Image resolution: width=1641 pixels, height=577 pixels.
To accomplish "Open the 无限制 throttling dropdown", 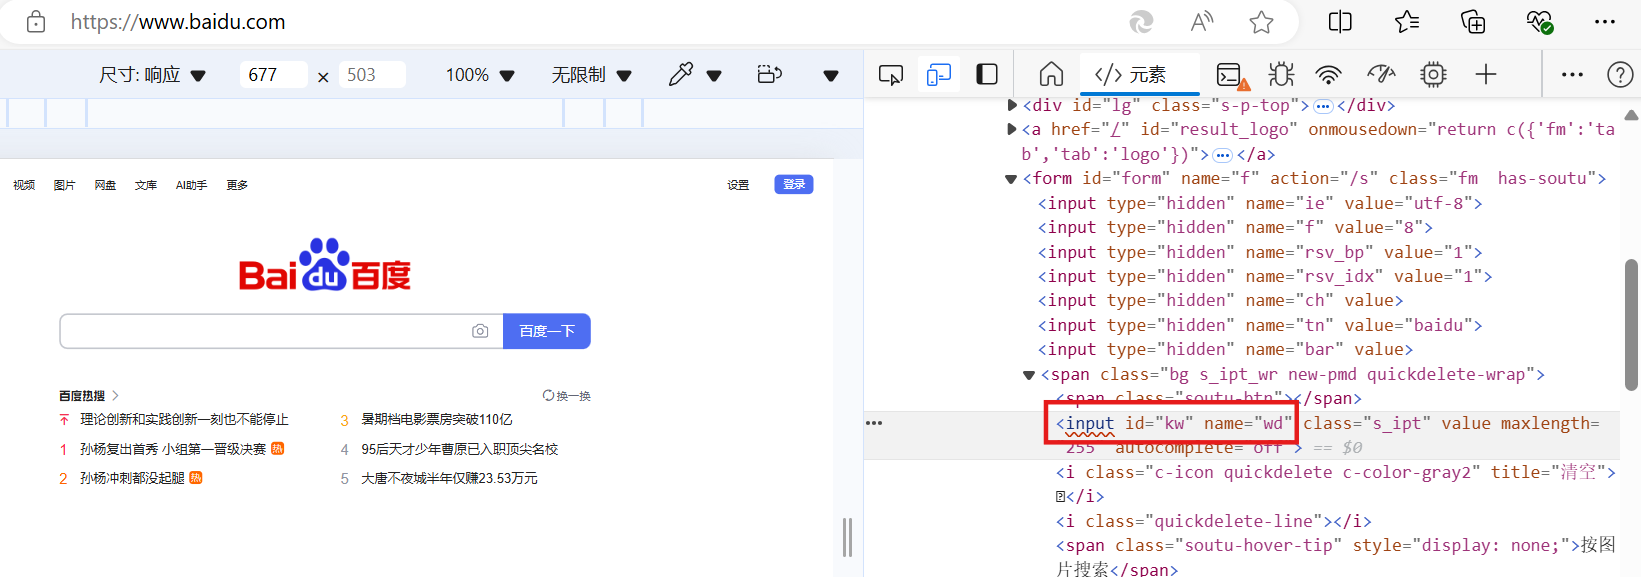I will [x=591, y=75].
